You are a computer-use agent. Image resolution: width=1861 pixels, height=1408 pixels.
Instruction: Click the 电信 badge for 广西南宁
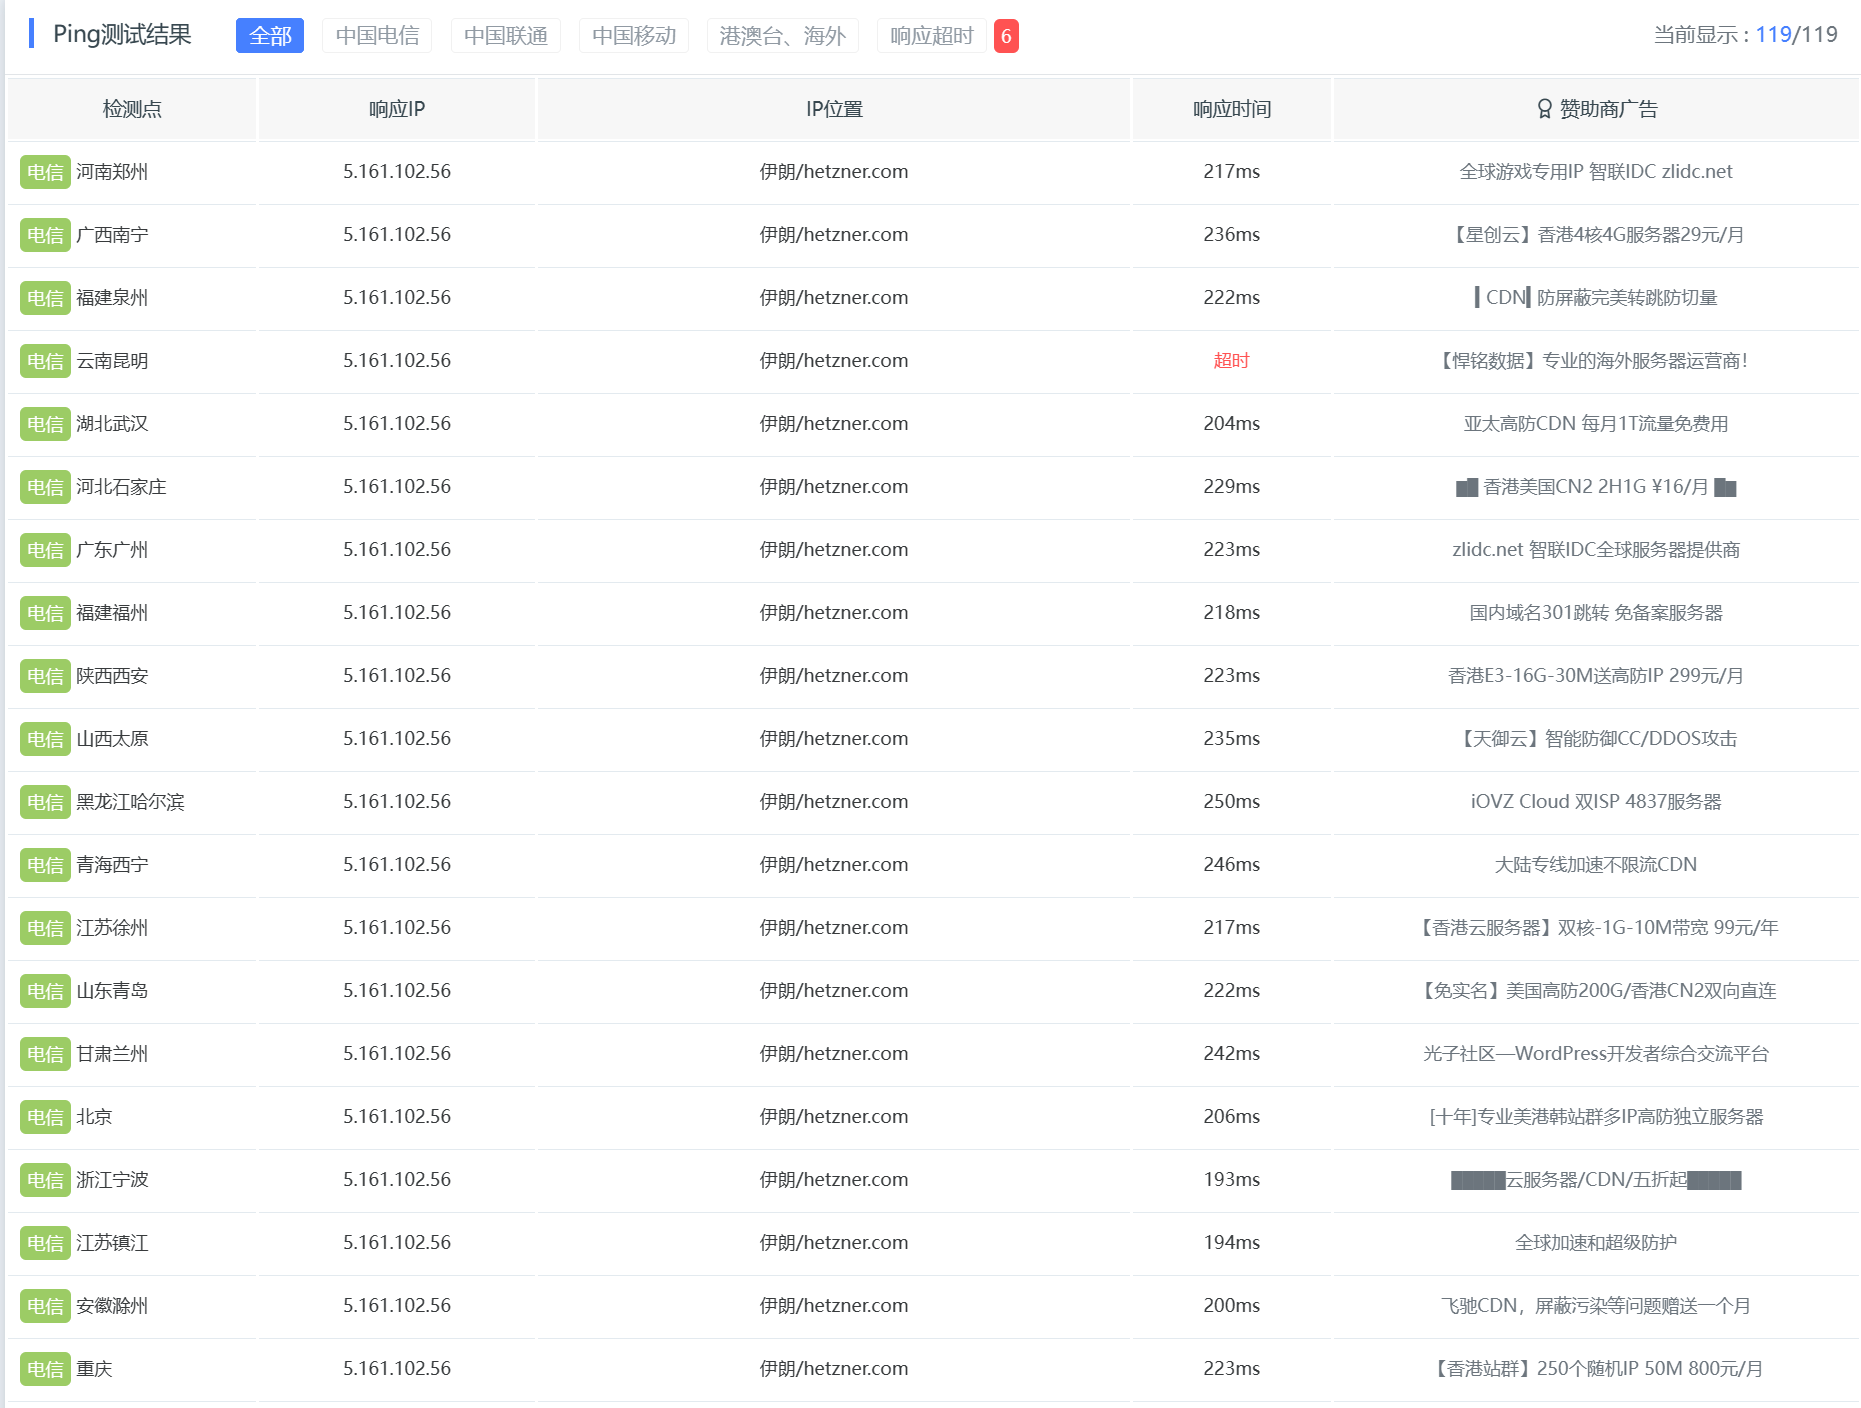click(x=45, y=235)
